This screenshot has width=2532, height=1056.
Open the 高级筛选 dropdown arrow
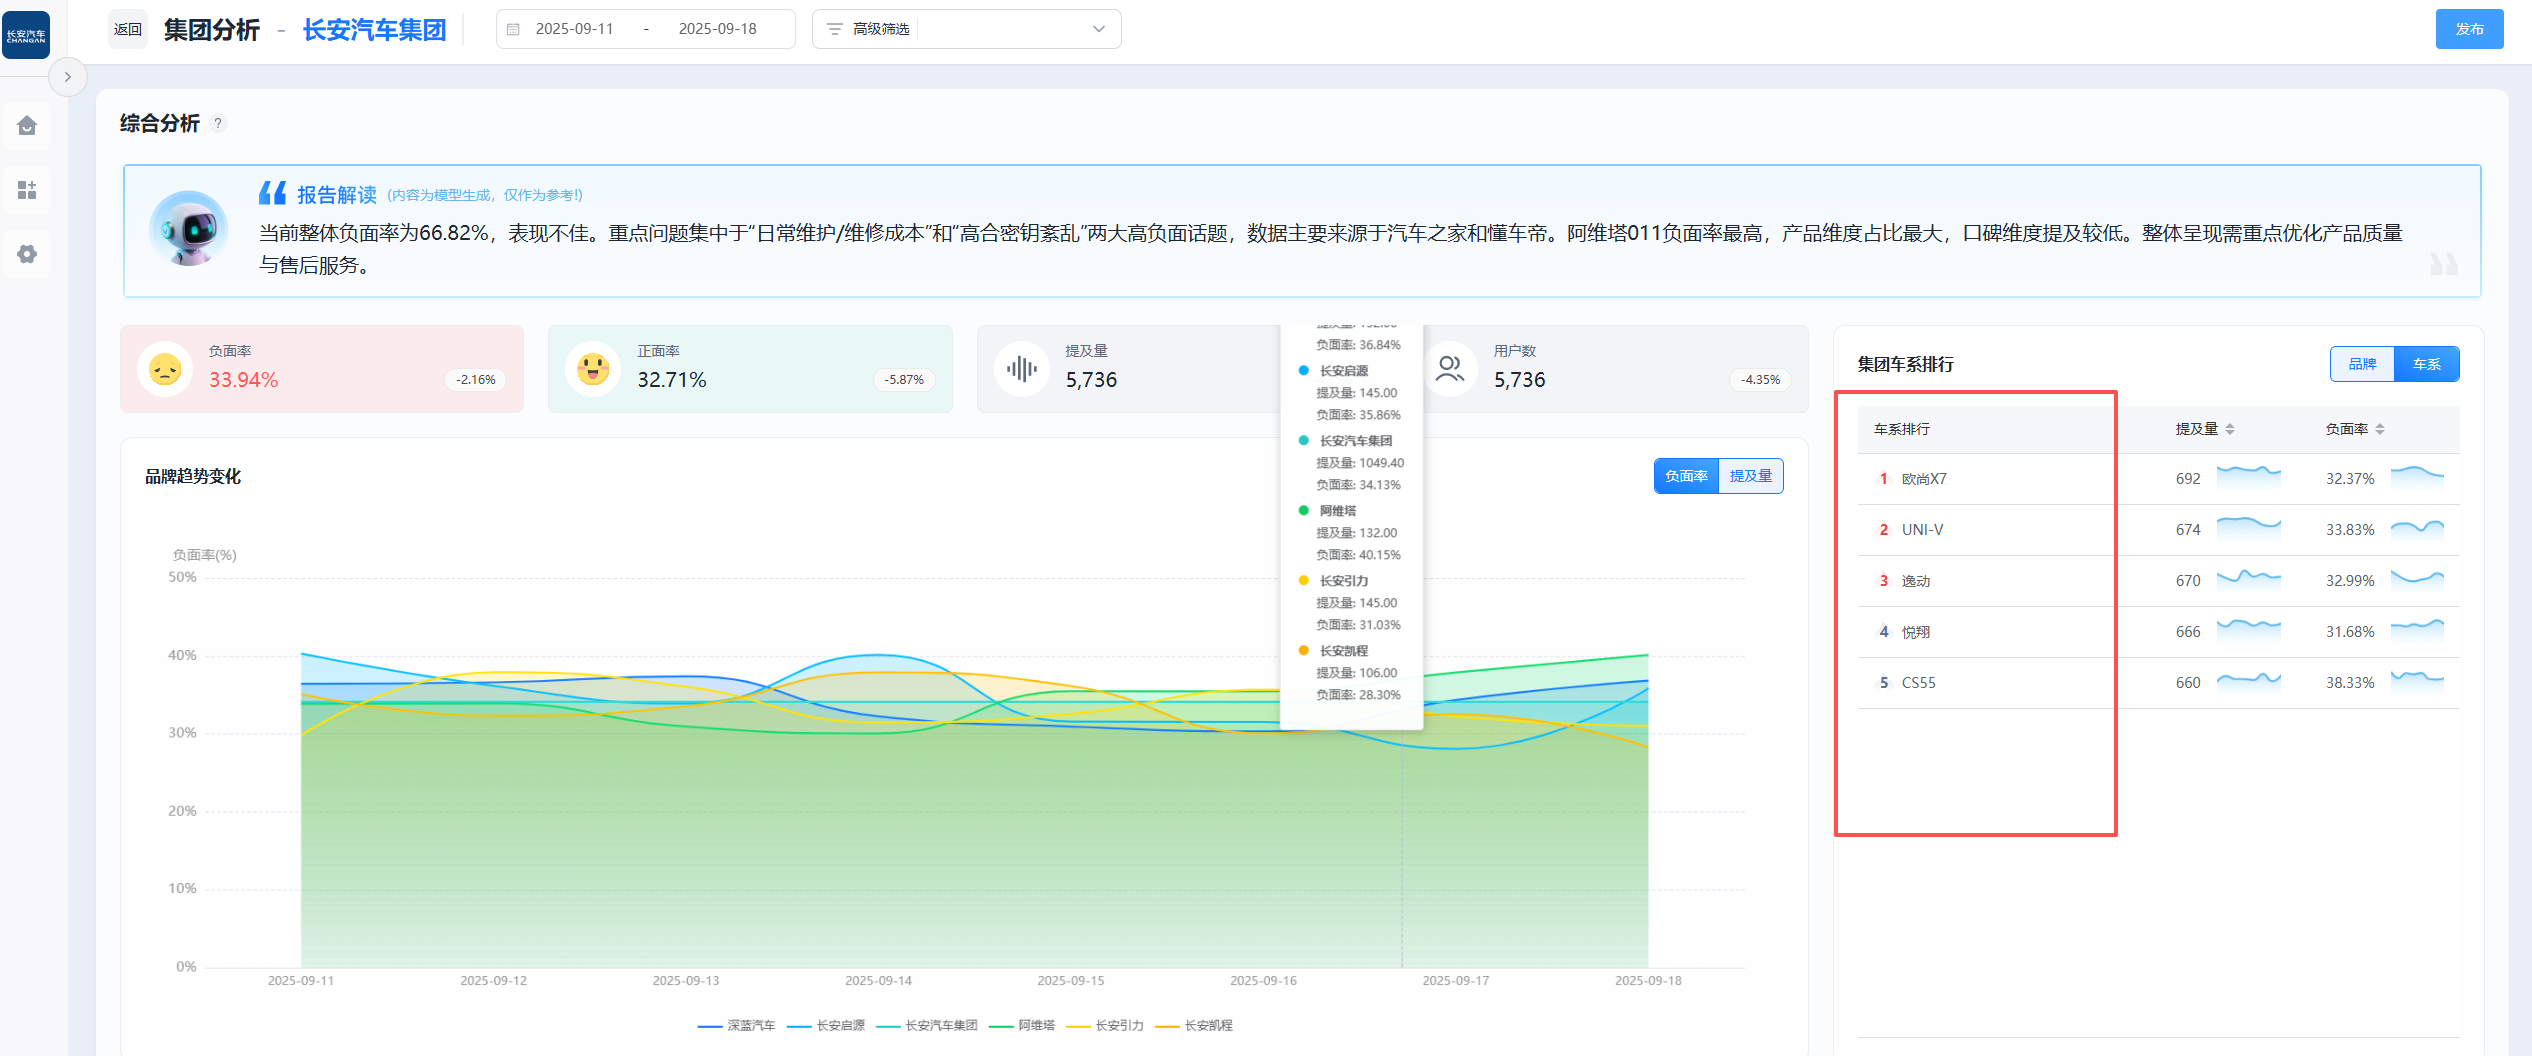point(1099,29)
